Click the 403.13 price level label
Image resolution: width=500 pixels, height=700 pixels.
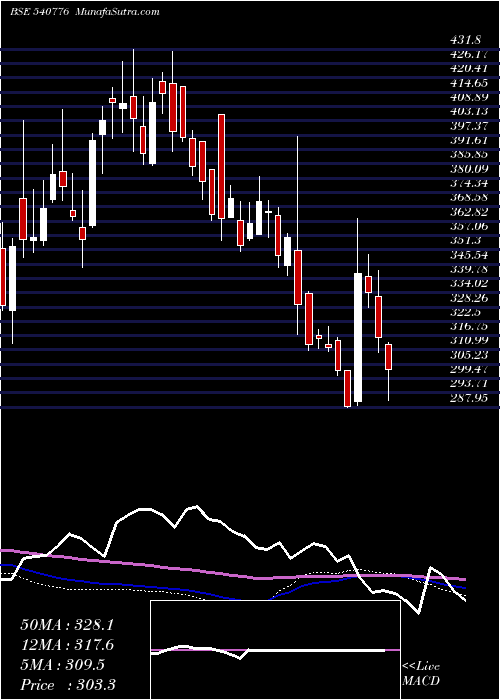[469, 112]
